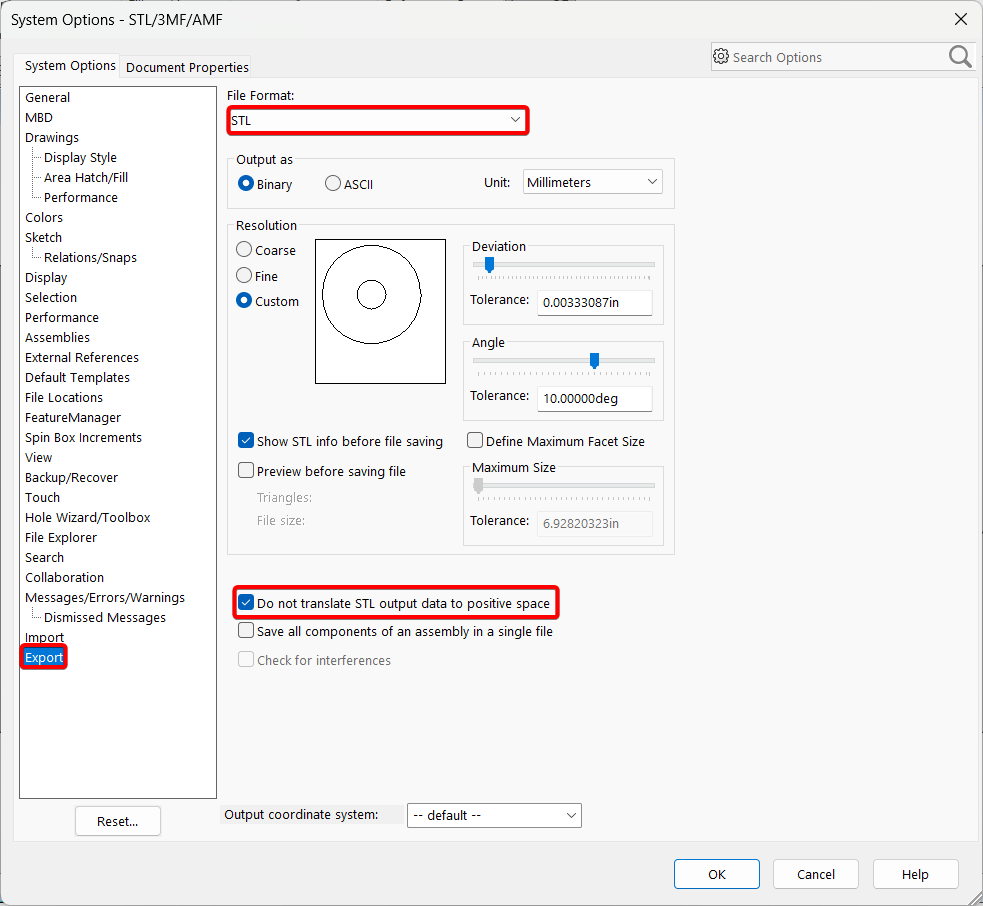Select File Explorer in the options list
Screen dimensions: 983x906
(x=61, y=538)
